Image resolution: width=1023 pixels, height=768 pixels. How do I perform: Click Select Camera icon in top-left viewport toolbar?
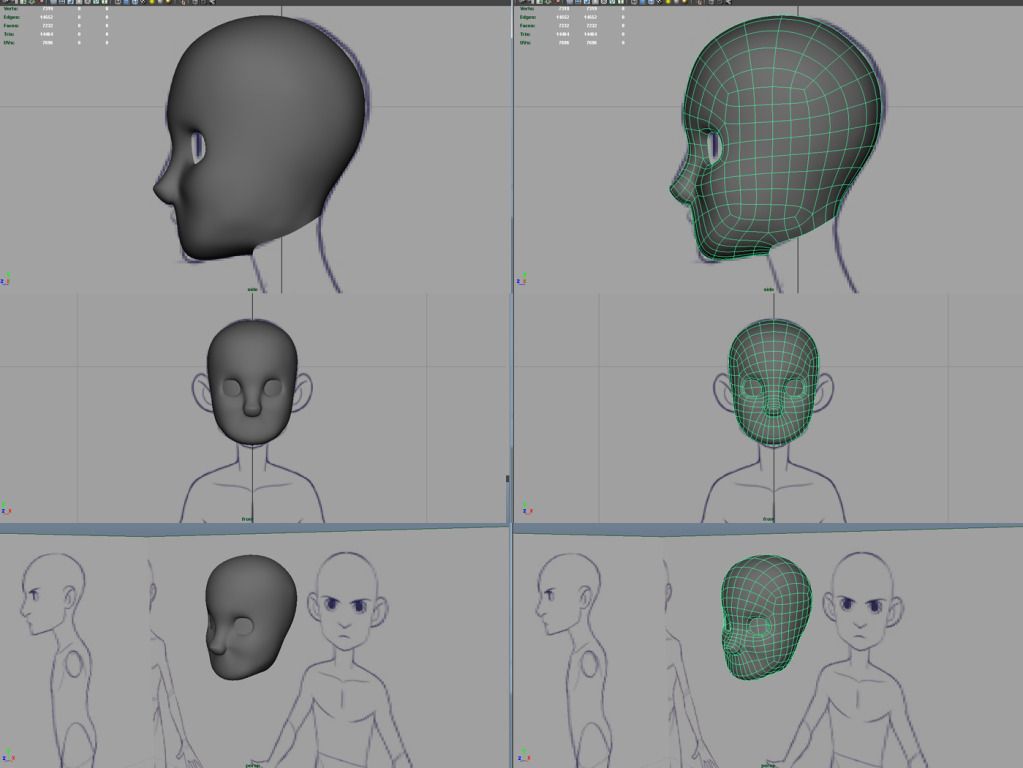[4, 2]
